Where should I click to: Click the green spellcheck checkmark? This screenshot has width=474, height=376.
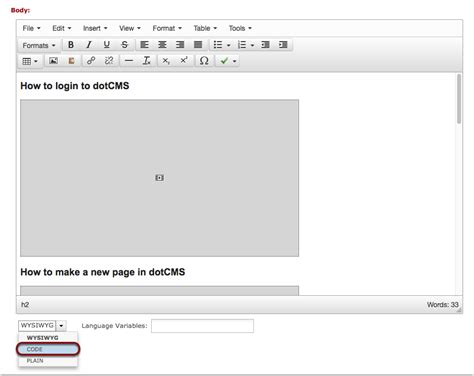click(x=224, y=61)
